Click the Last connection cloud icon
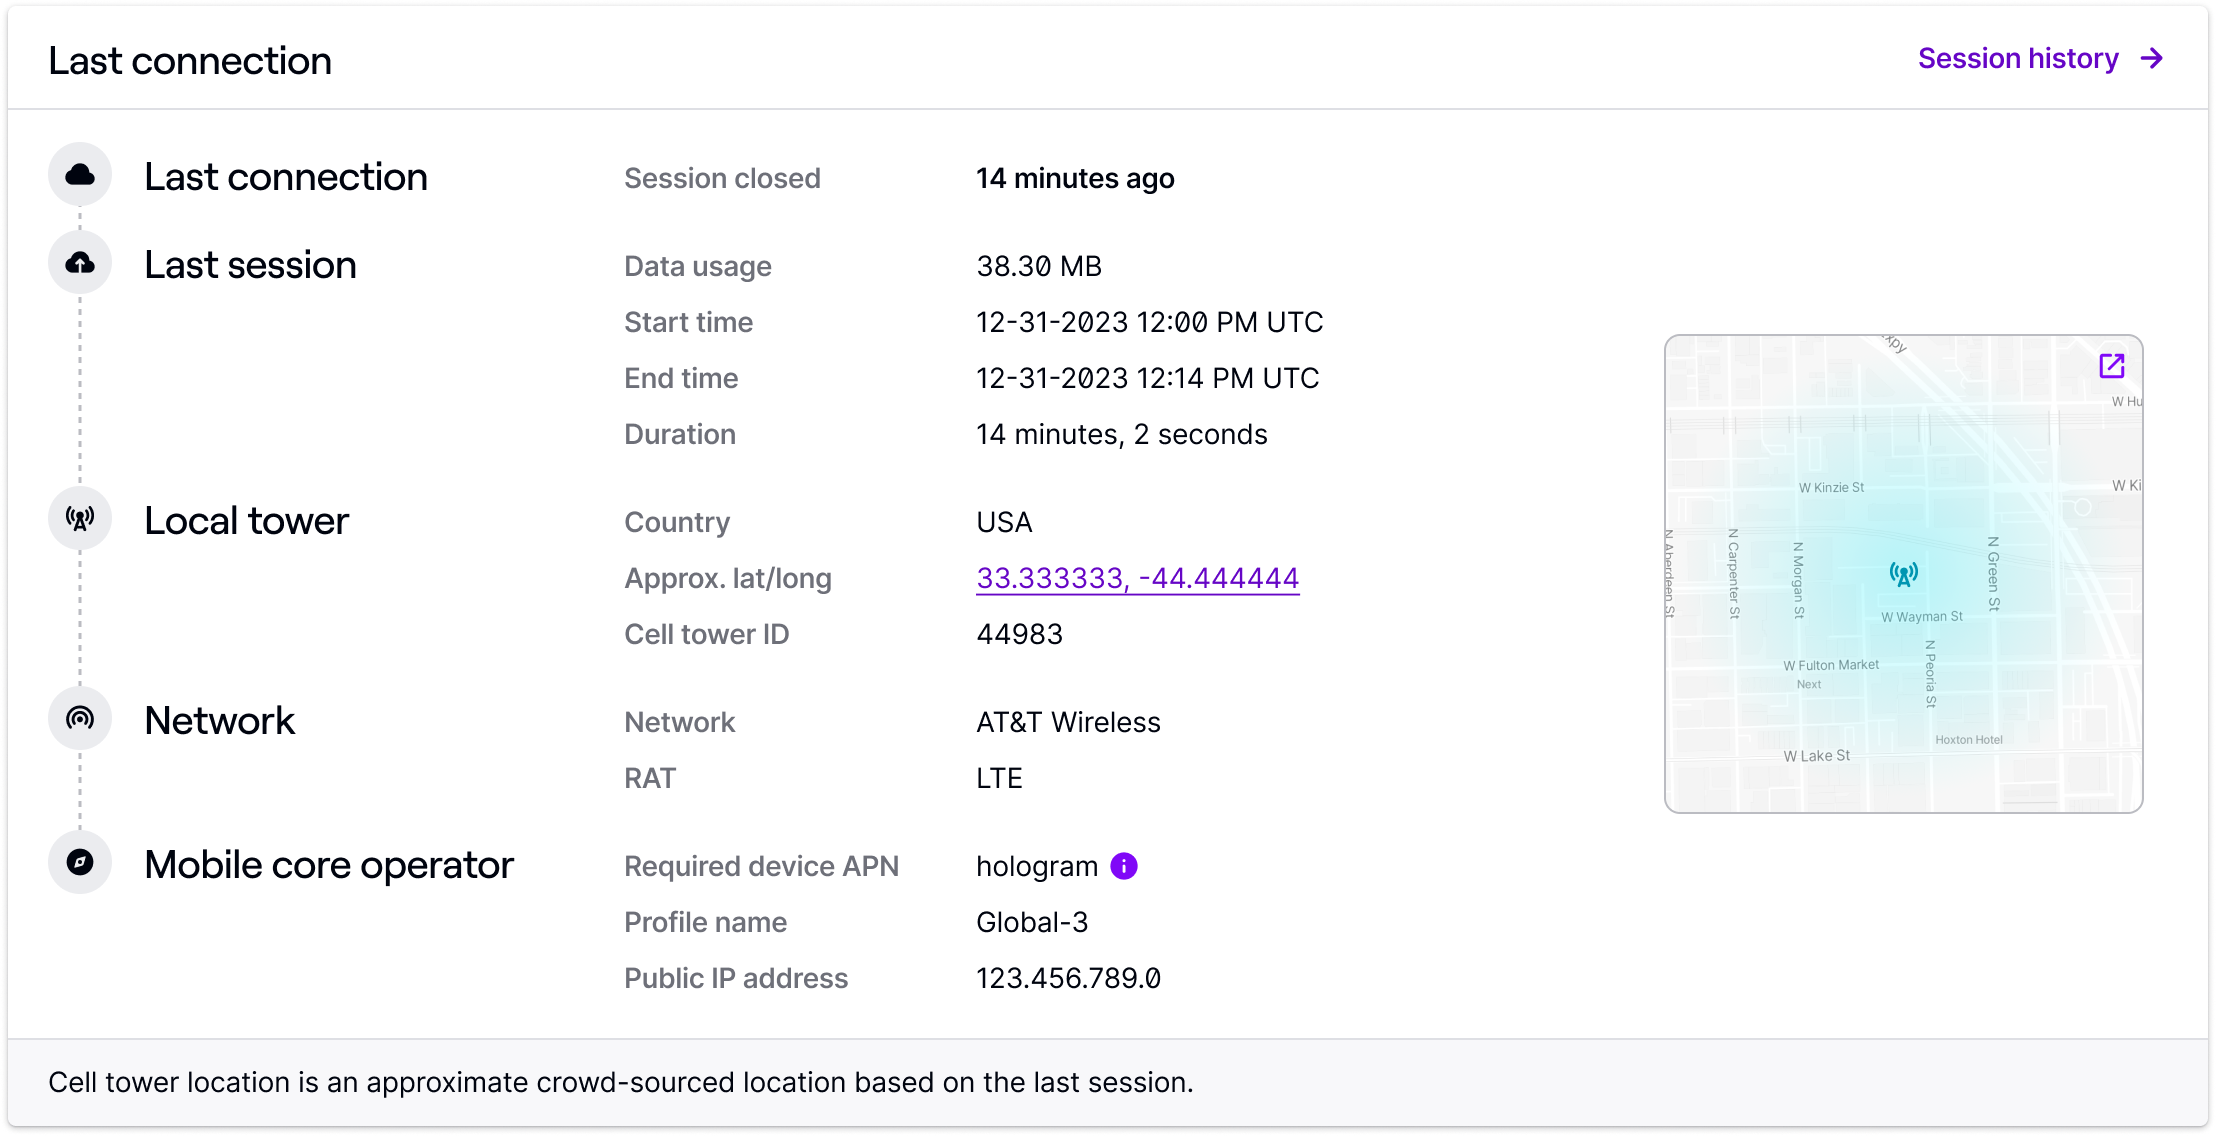This screenshot has height=1136, width=2216. click(x=80, y=175)
